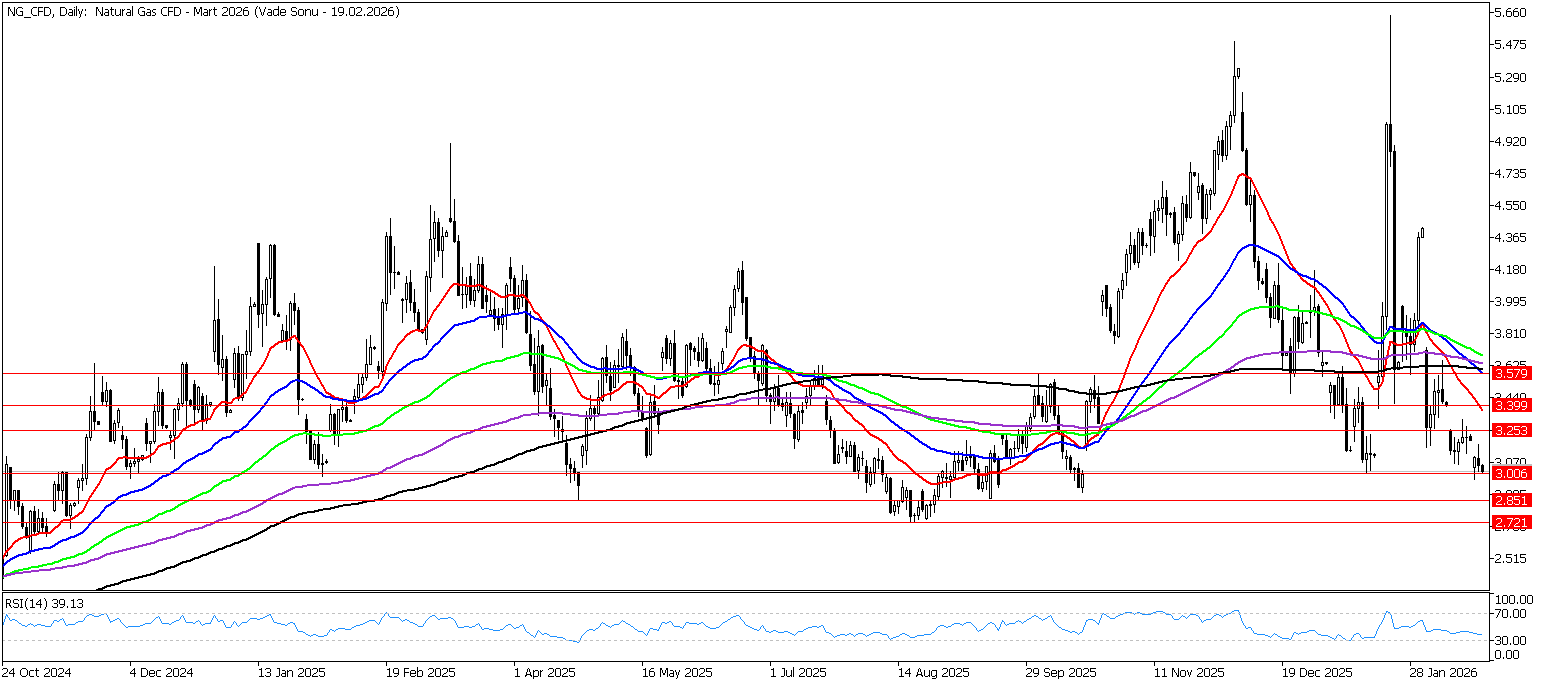
Task: Click the 5.660 price axis value
Action: tap(1508, 13)
